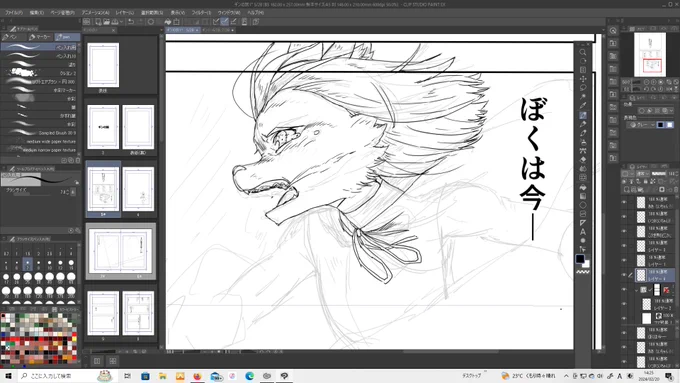Viewport: 680px width, 383px height.
Task: Click the Save icon in command bar
Action: [x=114, y=22]
